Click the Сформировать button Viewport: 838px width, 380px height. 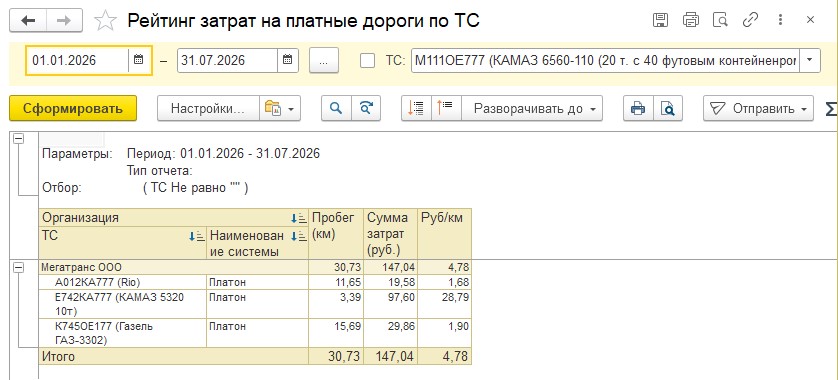tap(73, 108)
